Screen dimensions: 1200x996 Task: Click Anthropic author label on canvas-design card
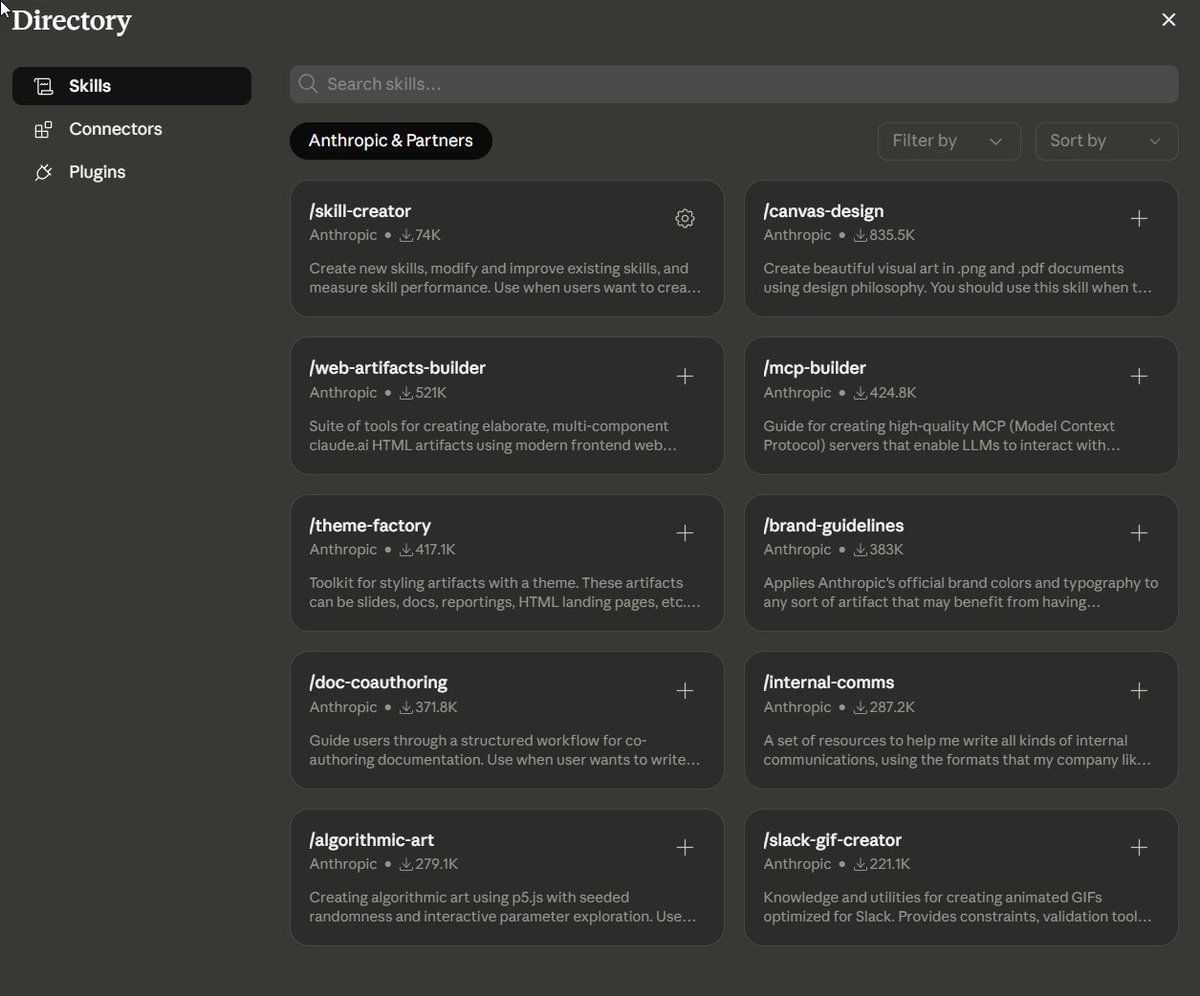click(x=797, y=236)
